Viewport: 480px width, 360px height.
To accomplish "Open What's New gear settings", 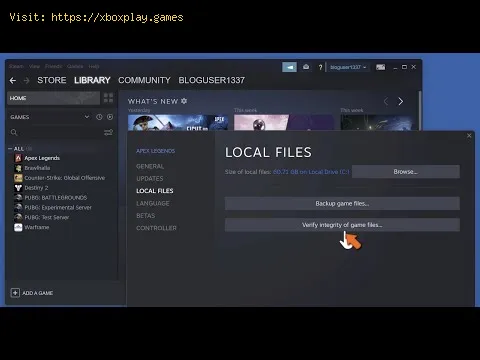I will point(184,101).
